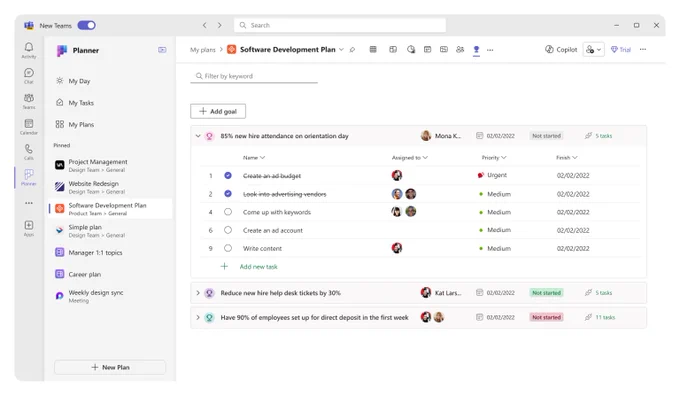
Task: Pin plan using the pin icon
Action: click(x=352, y=50)
